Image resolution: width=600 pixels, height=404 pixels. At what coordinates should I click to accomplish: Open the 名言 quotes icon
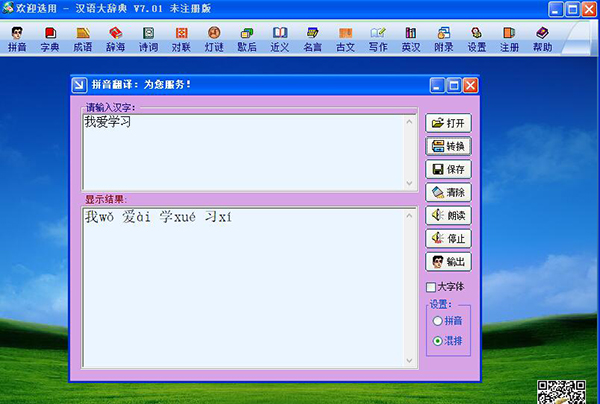tap(313, 39)
